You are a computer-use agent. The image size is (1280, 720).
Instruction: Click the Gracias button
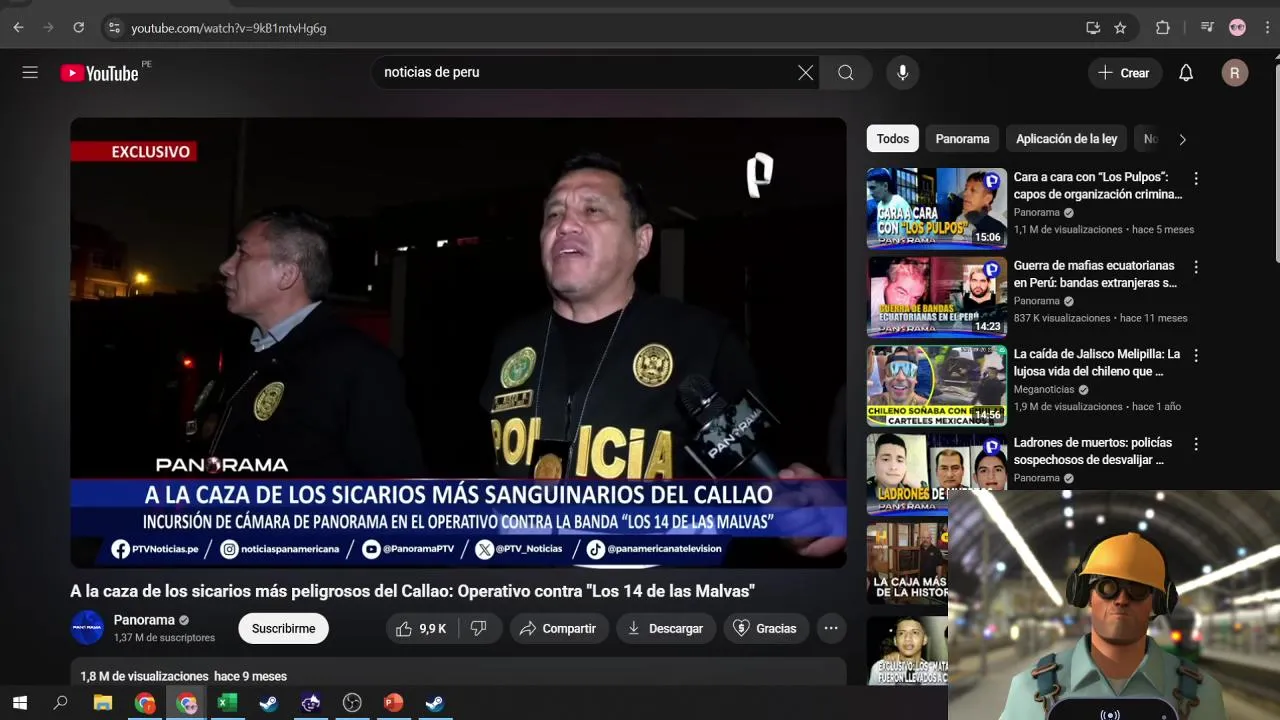[766, 629]
